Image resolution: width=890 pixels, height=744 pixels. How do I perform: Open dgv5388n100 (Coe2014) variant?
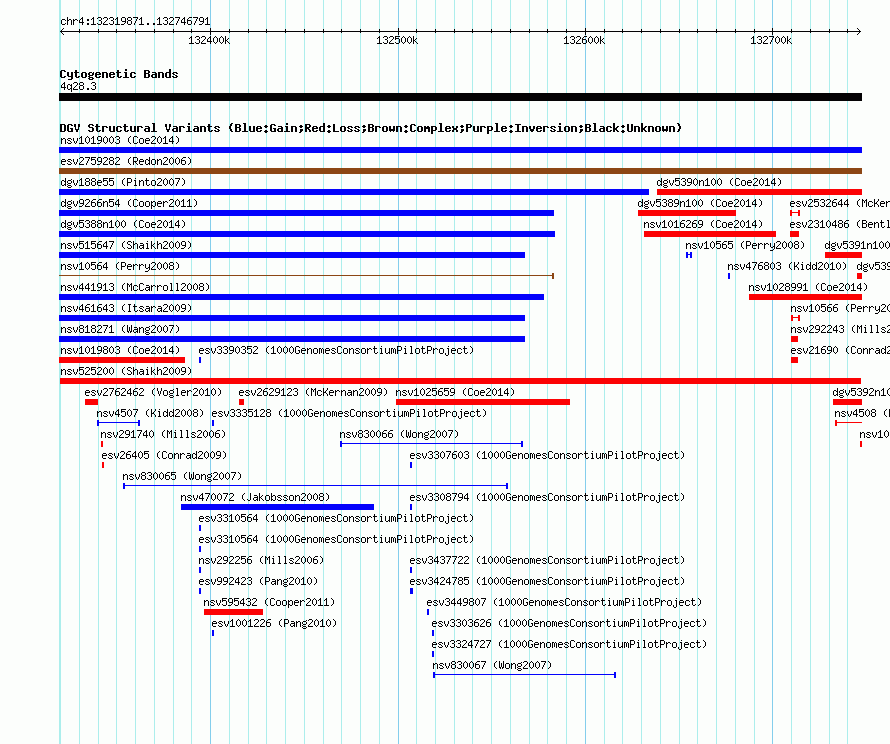(123, 224)
